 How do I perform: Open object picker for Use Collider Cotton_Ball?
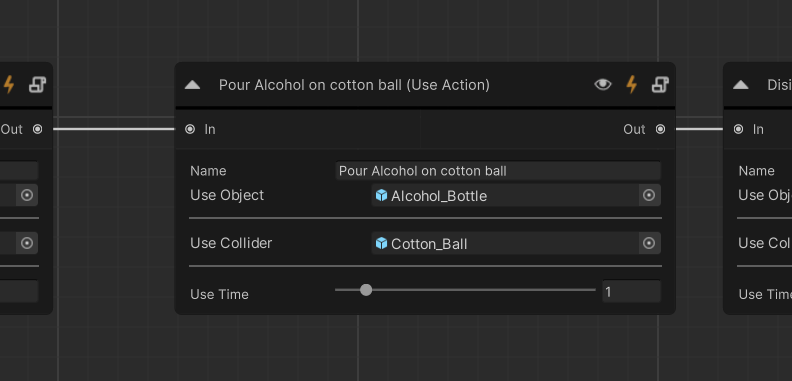click(x=650, y=244)
